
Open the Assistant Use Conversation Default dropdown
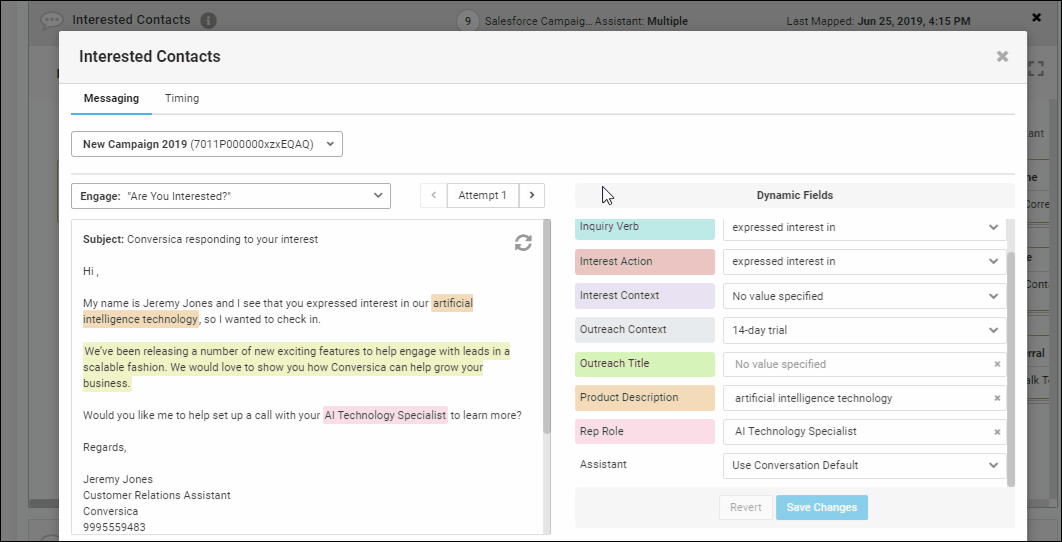tap(865, 465)
